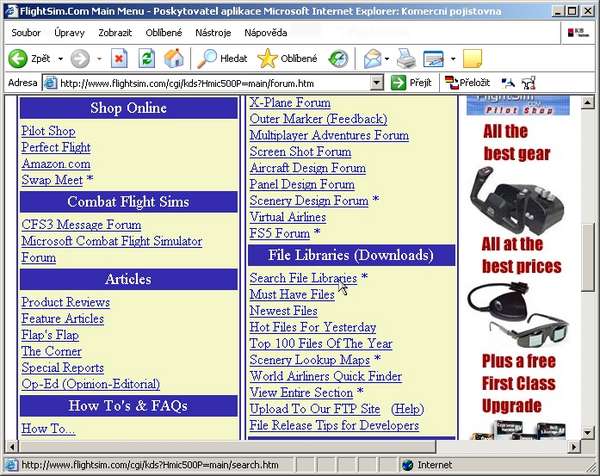Open the Virtual Airlines link
Screen dimensions: 600x476
tap(288, 217)
